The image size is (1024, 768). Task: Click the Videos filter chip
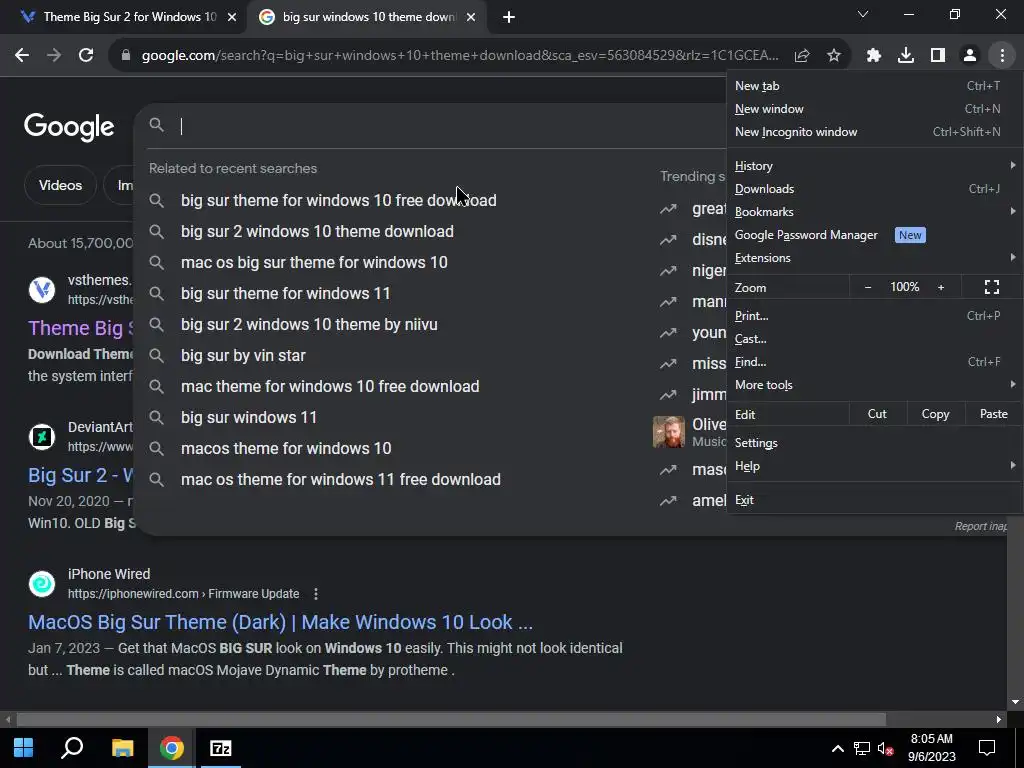pyautogui.click(x=60, y=185)
